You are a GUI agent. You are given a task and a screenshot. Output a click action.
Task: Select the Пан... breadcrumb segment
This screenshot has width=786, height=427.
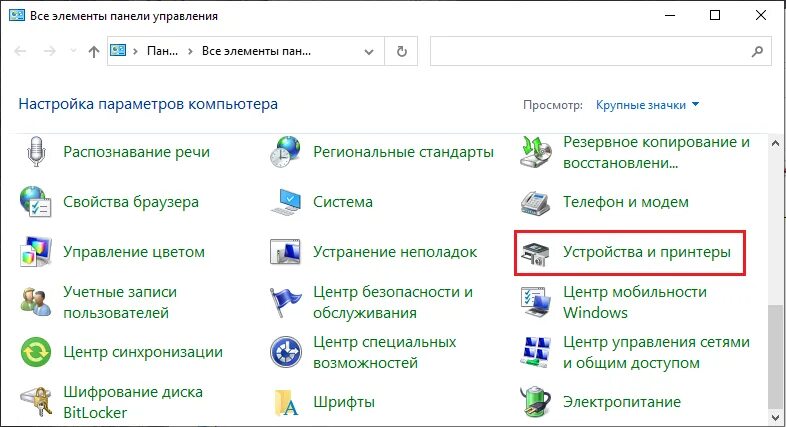coord(162,51)
